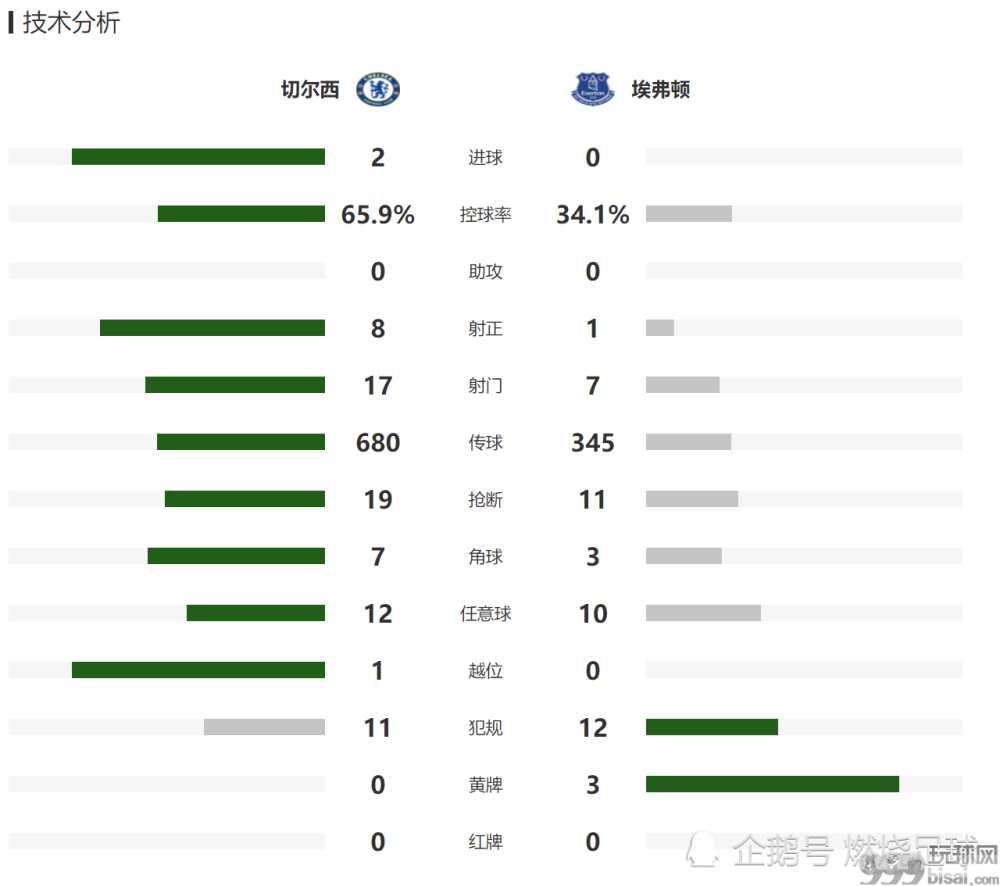The width and height of the screenshot is (1000, 886).
Task: Select the 红牌 red cards label
Action: [x=485, y=842]
